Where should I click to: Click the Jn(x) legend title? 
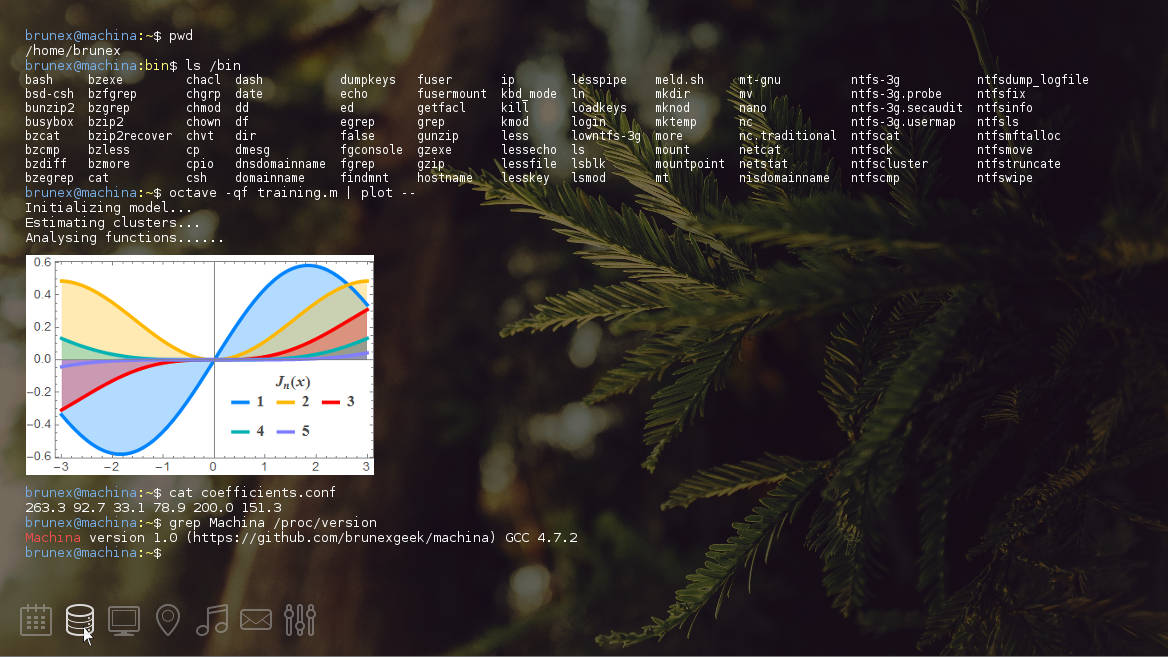(293, 382)
